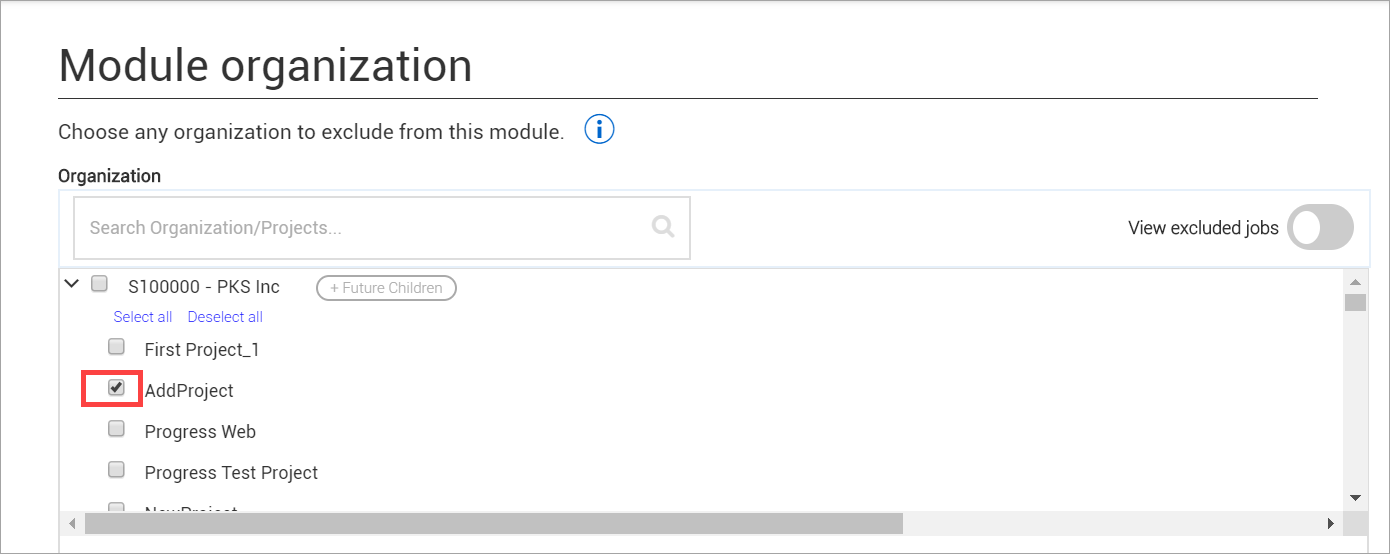Image resolution: width=1390 pixels, height=554 pixels.
Task: Check the S100000 - PKS Inc checkbox
Action: tap(100, 284)
